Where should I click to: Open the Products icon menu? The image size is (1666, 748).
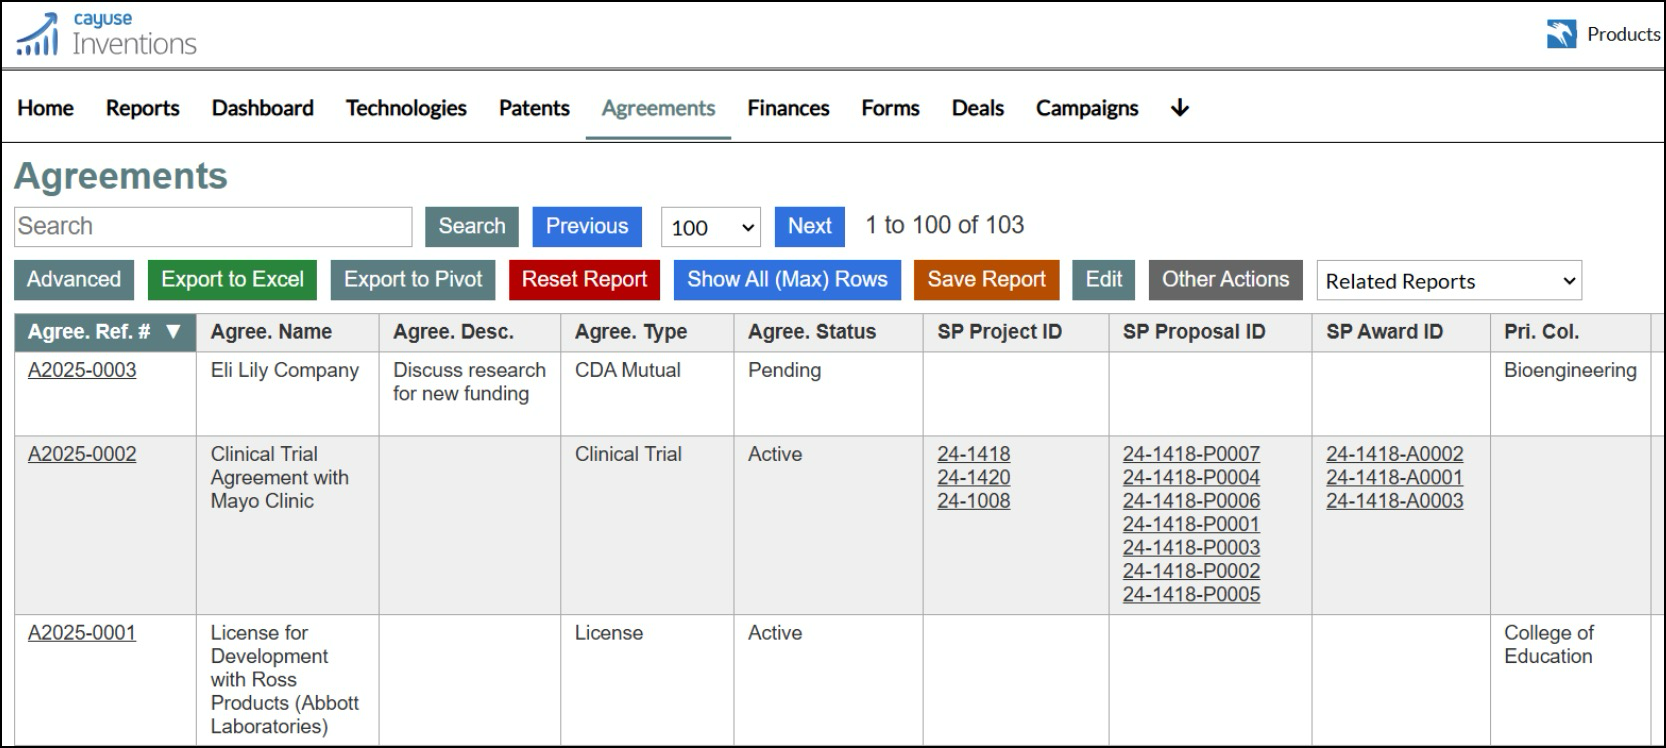1561,34
